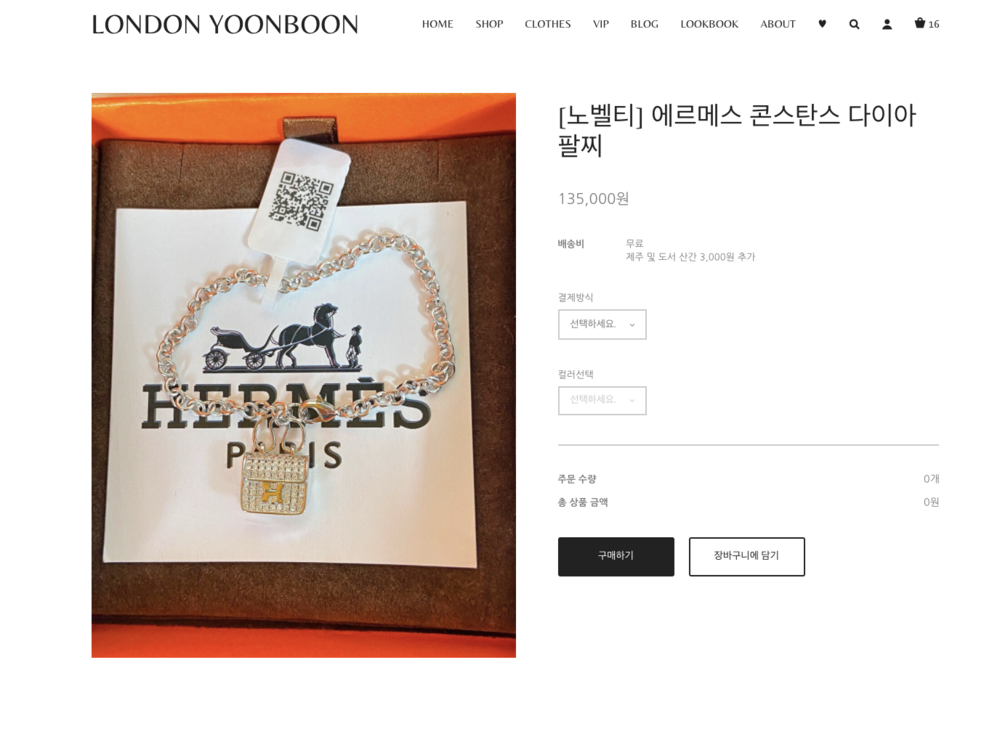Click 장바구니에 담기 add to cart
The height and width of the screenshot is (742, 1000).
coord(747,556)
